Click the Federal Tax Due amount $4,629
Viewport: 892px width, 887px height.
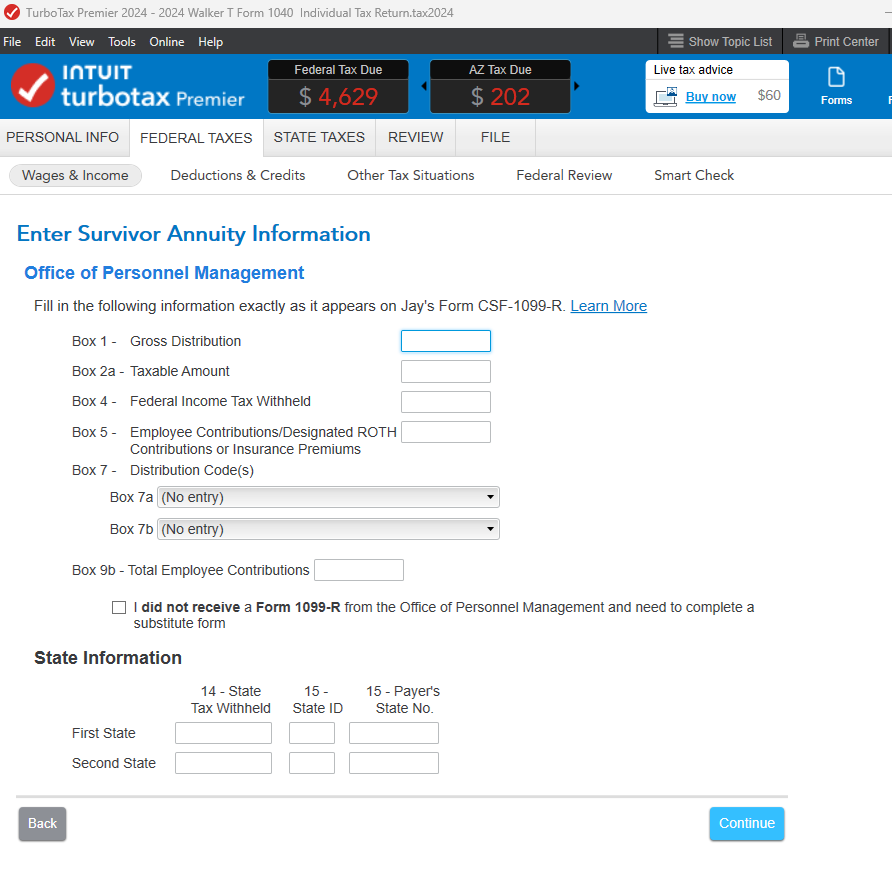pos(338,97)
